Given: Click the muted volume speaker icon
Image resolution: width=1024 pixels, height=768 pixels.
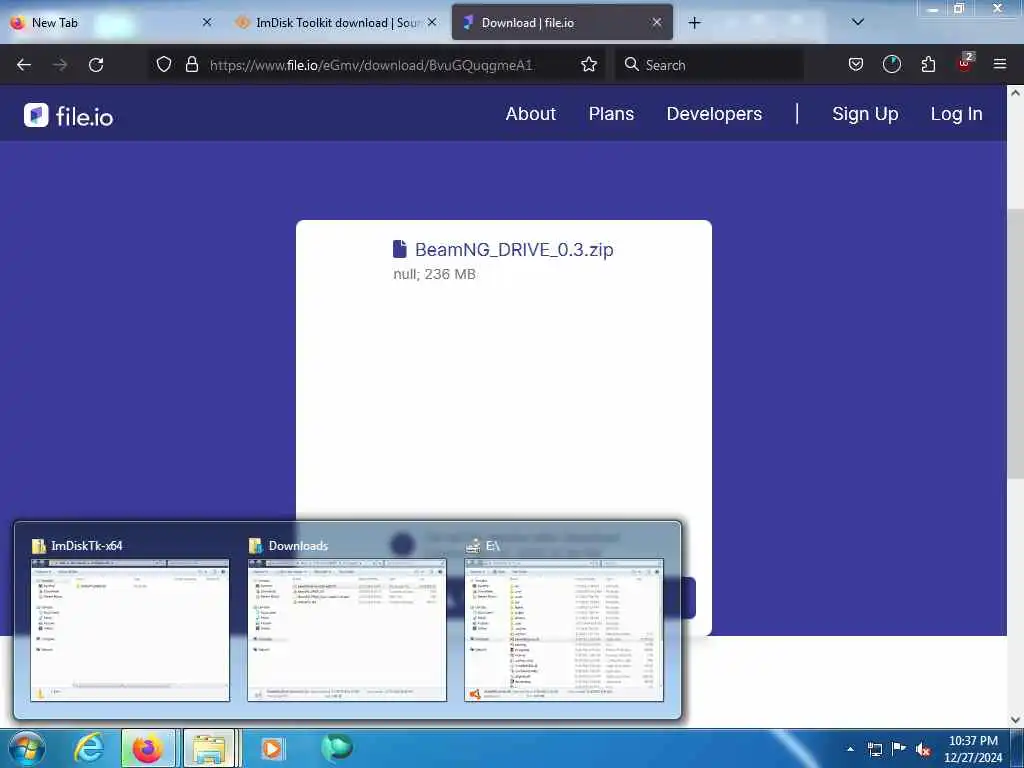Looking at the screenshot, I should (x=923, y=750).
